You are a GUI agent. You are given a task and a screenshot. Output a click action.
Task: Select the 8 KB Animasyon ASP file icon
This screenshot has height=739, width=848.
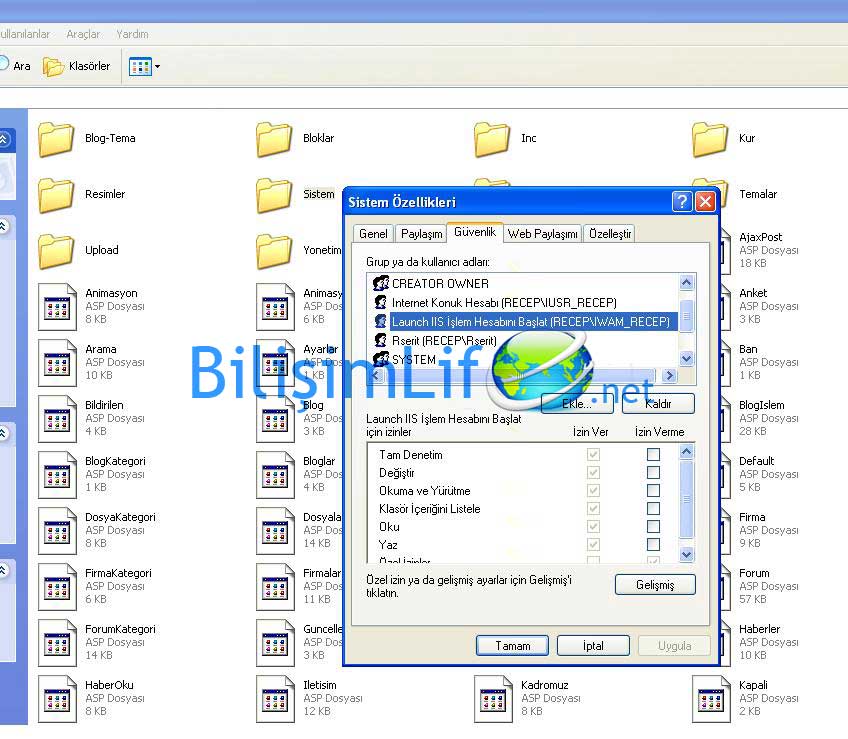point(57,307)
